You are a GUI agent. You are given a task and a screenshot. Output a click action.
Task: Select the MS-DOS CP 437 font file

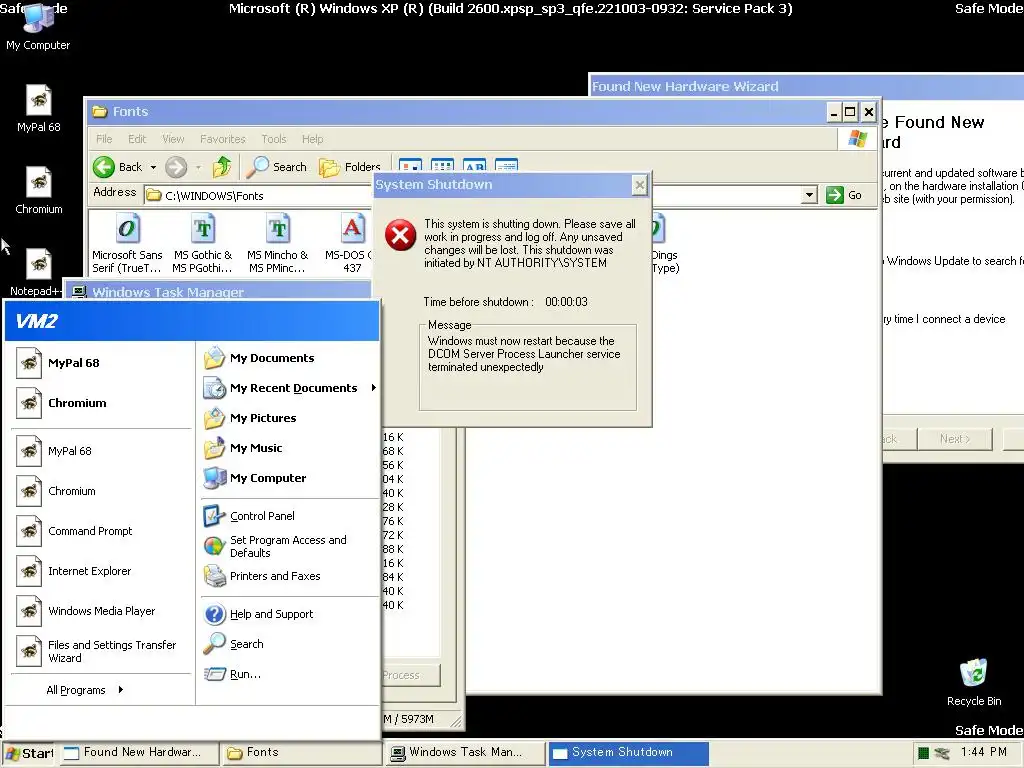coord(350,243)
